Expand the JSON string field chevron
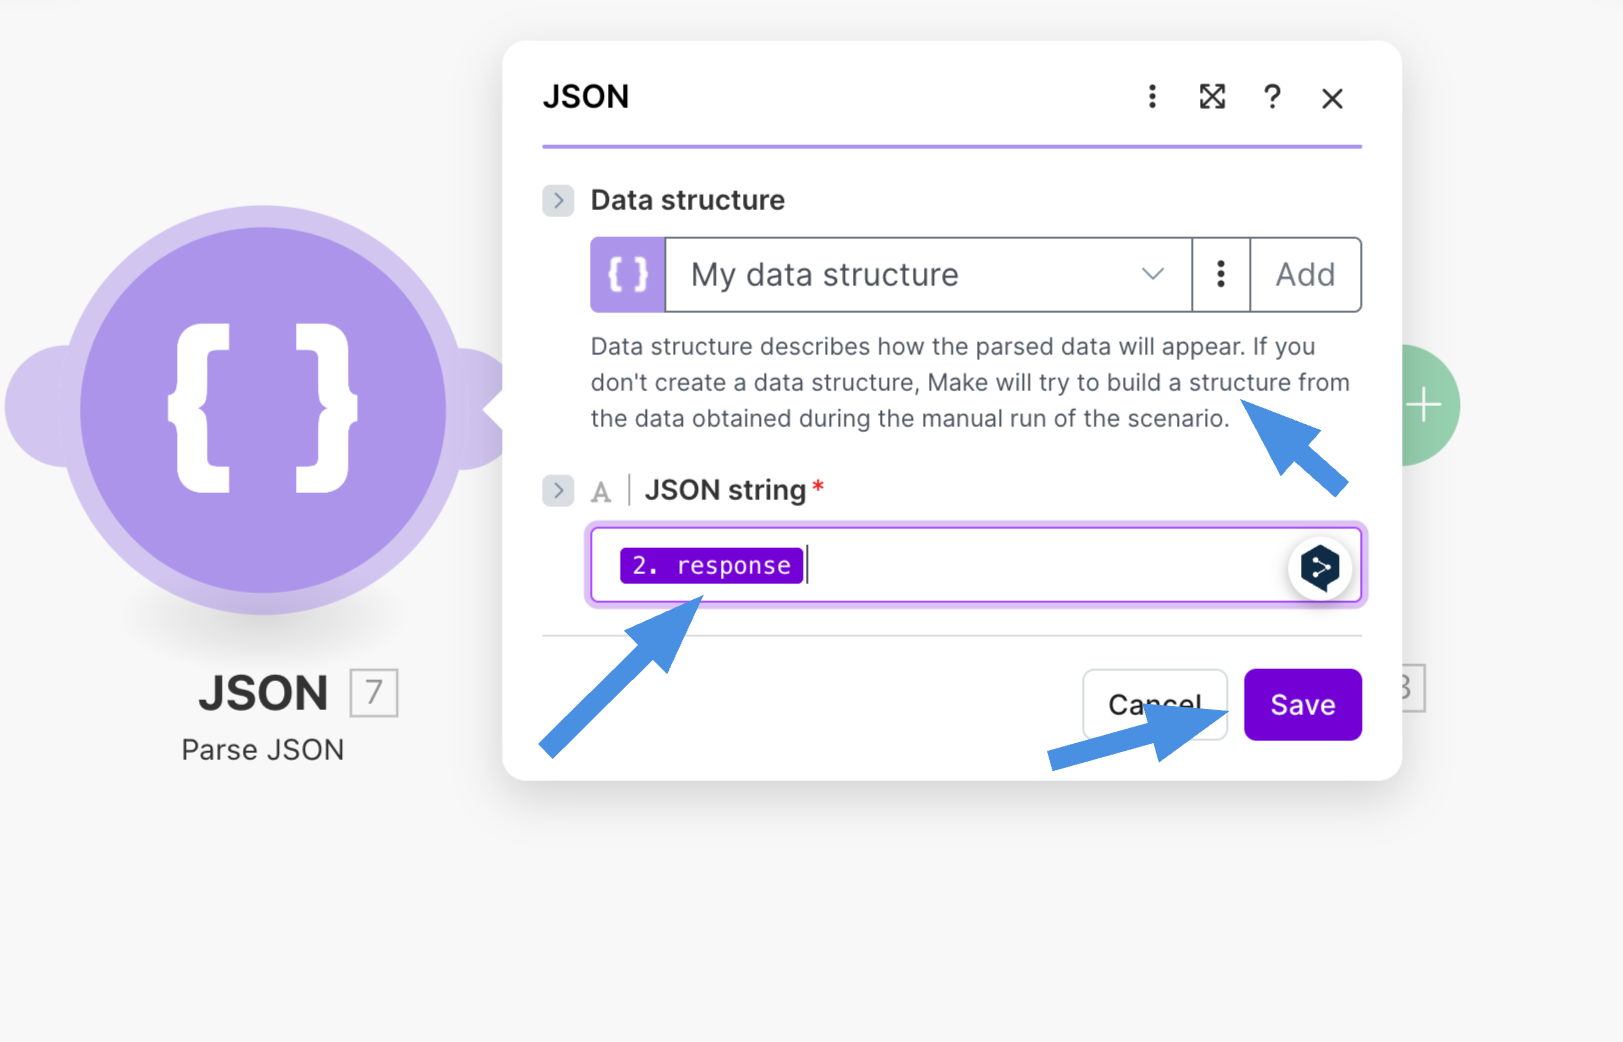The image size is (1623, 1042). point(558,490)
